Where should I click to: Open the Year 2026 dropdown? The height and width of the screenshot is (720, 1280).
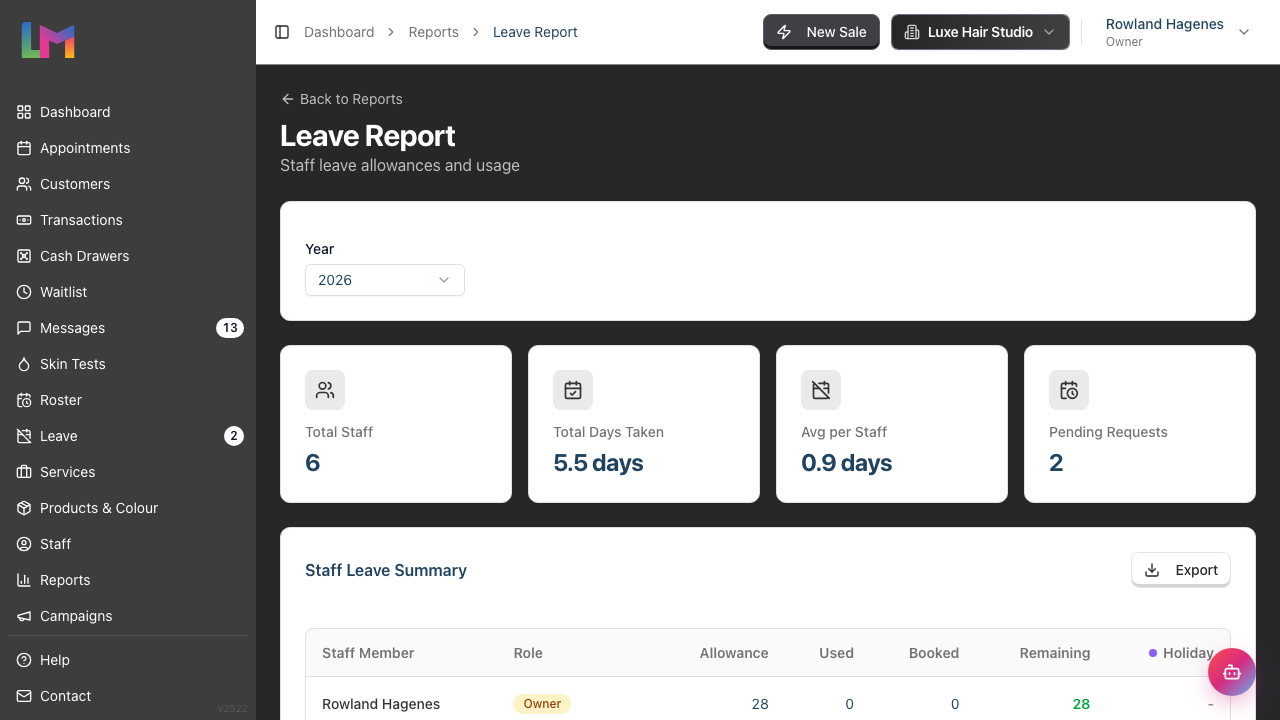[385, 280]
